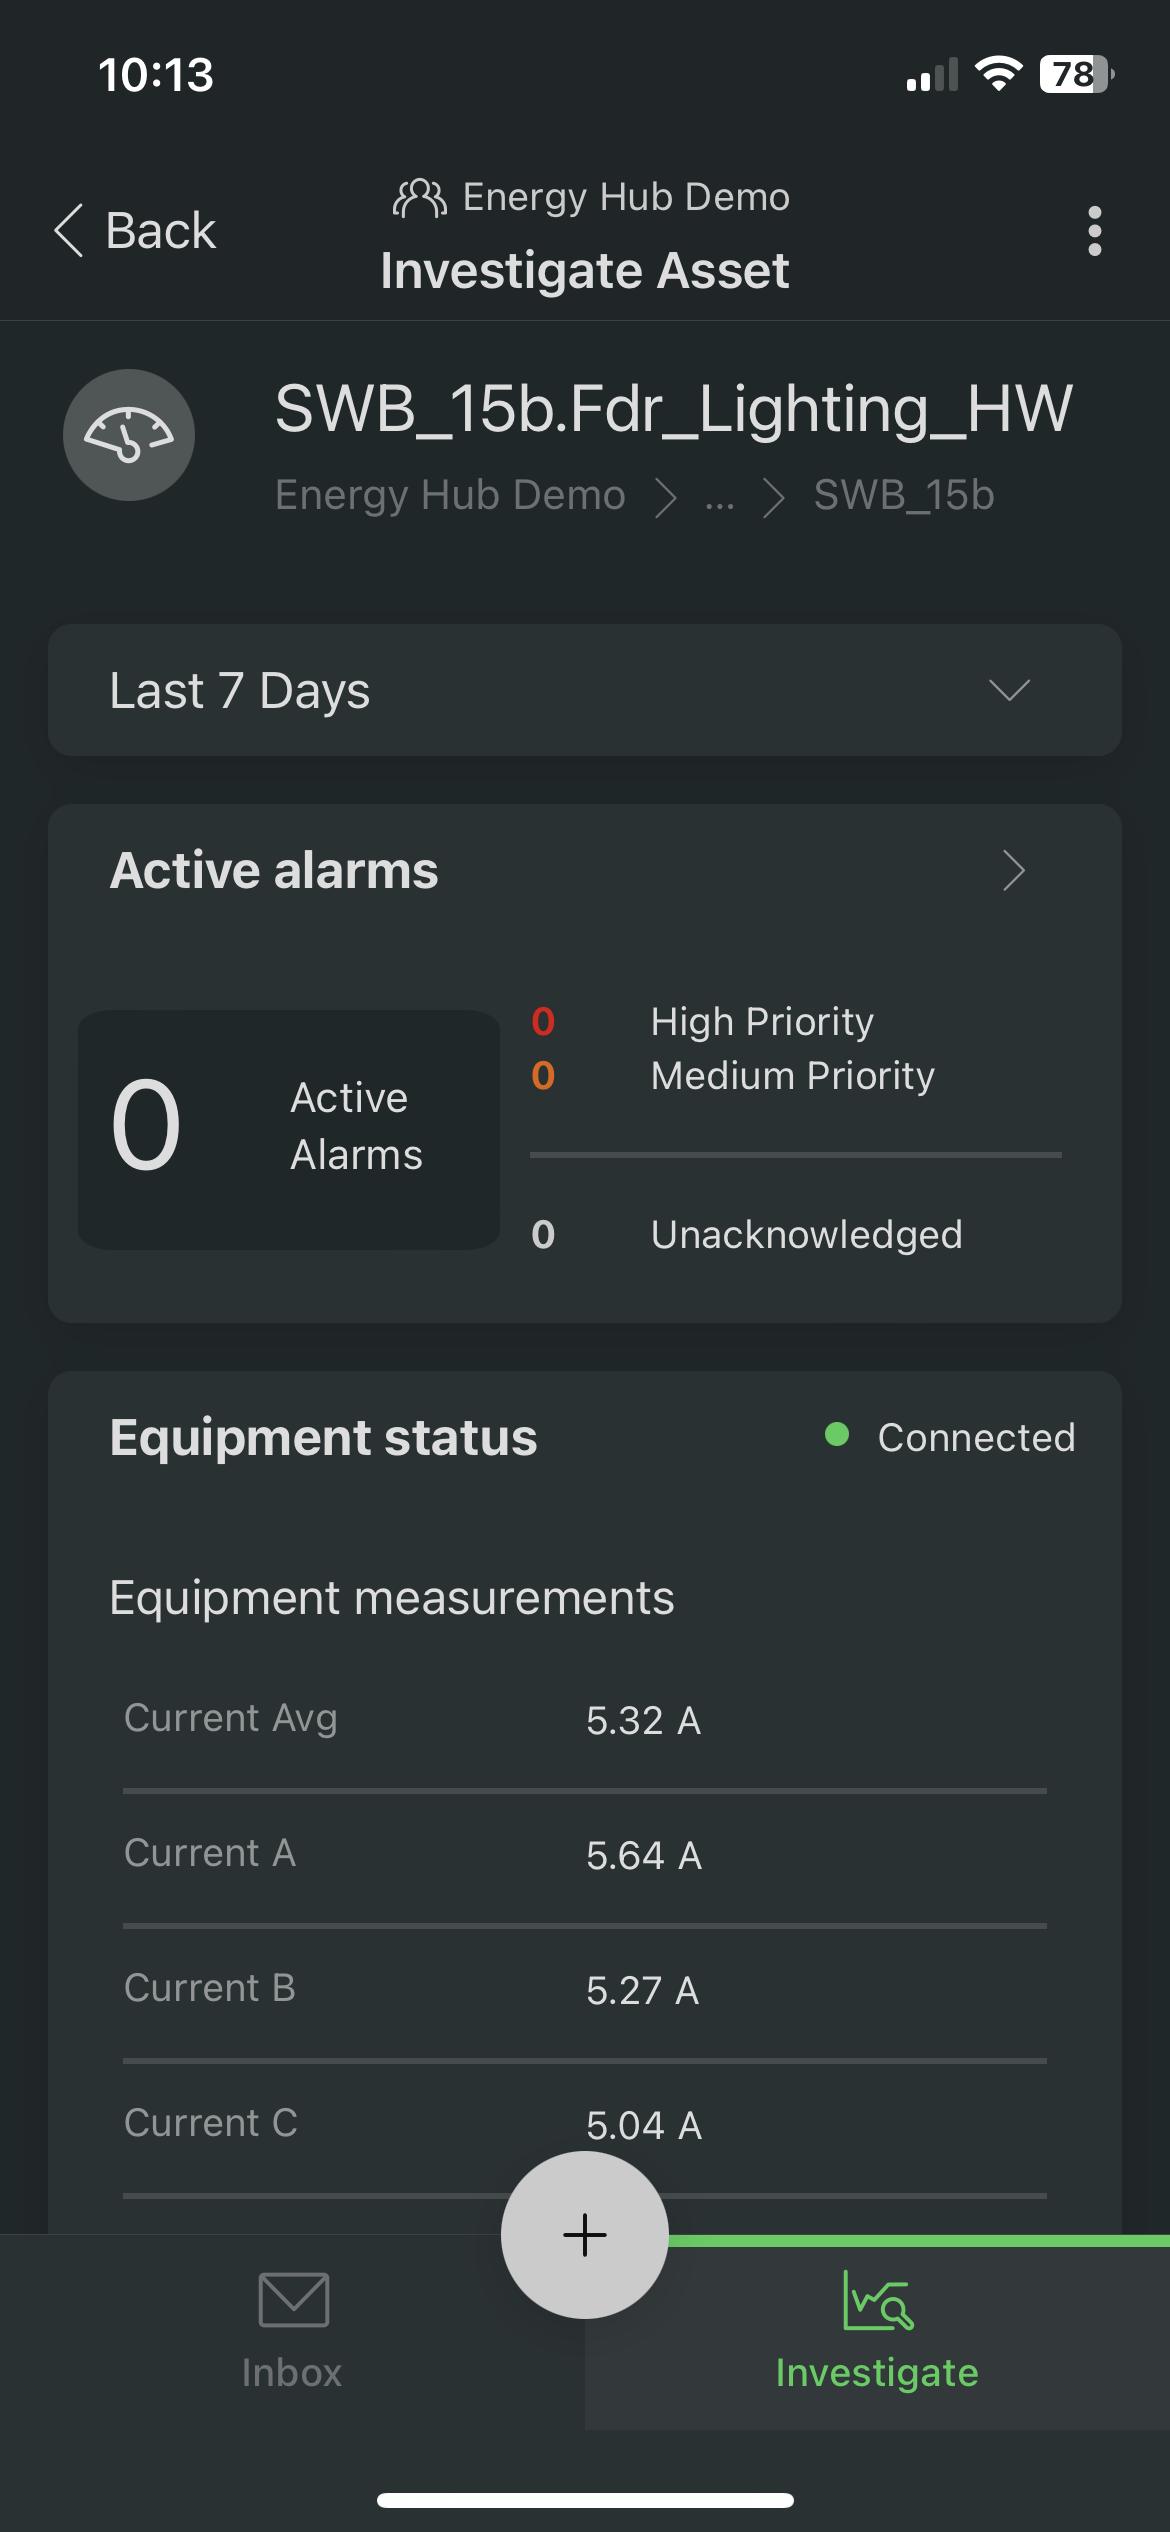The height and width of the screenshot is (2532, 1170).
Task: Tap the 0 Active Alarms tile
Action: [289, 1129]
